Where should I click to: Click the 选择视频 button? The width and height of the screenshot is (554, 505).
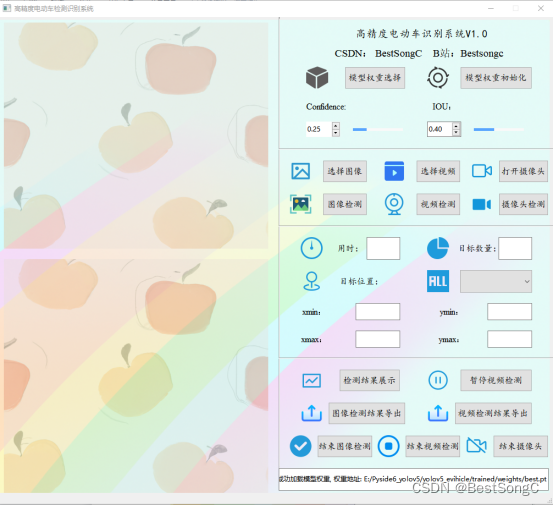pyautogui.click(x=438, y=171)
